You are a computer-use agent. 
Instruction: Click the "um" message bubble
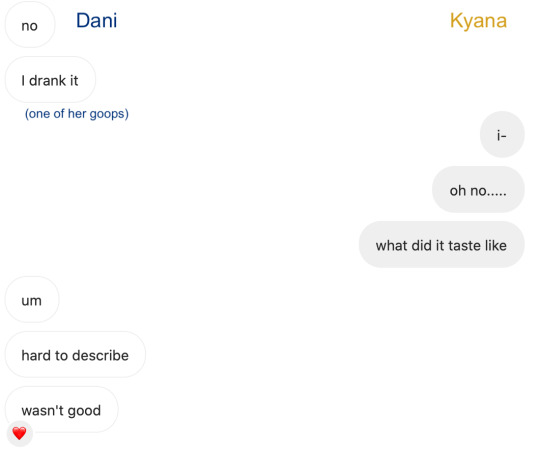(x=32, y=300)
